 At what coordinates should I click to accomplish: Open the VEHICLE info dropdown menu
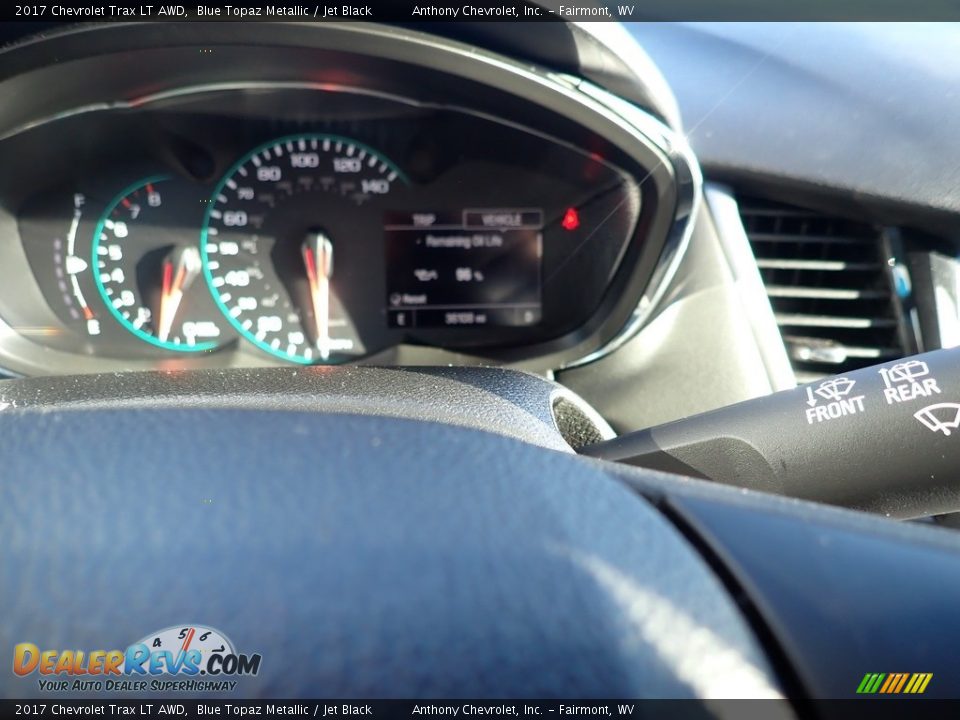[502, 218]
